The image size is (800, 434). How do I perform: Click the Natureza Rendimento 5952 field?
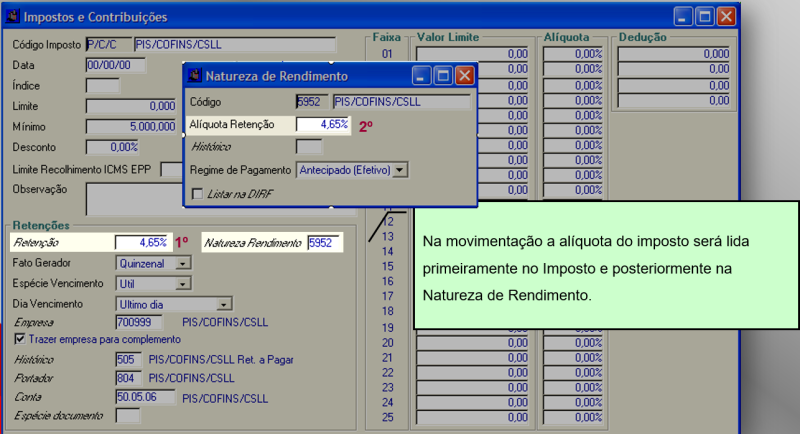(x=323, y=243)
